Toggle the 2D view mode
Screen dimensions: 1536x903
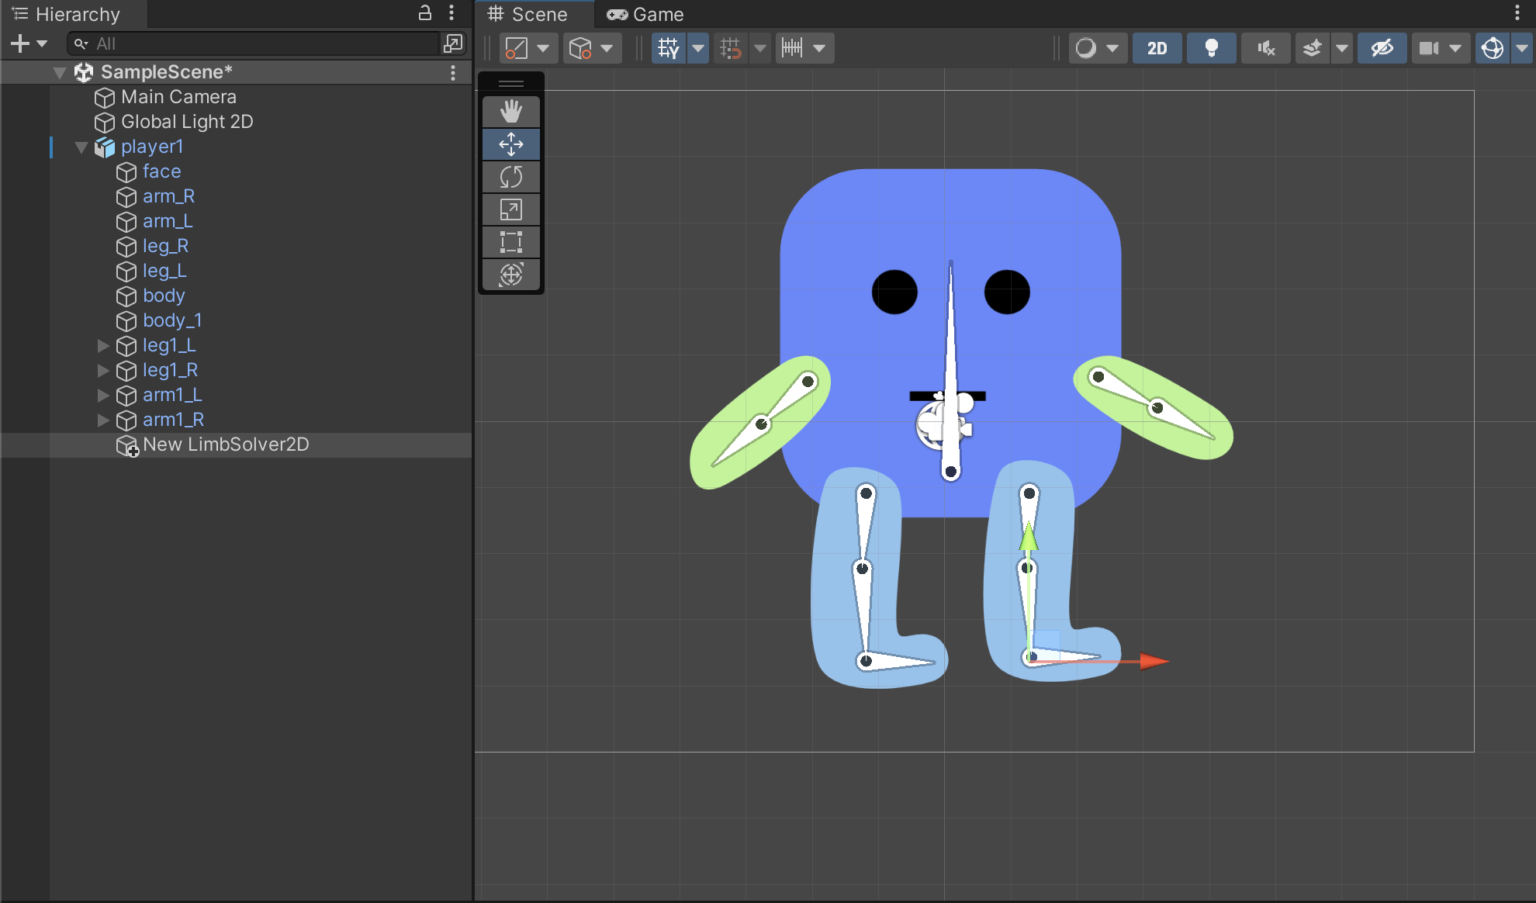(x=1157, y=47)
